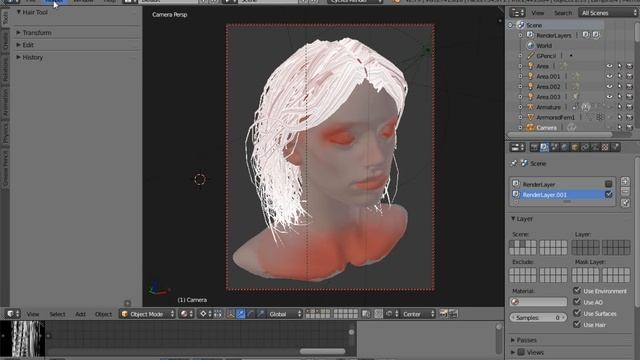Image resolution: width=640 pixels, height=360 pixels.
Task: Select the Render Layers properties tab
Action: click(544, 147)
